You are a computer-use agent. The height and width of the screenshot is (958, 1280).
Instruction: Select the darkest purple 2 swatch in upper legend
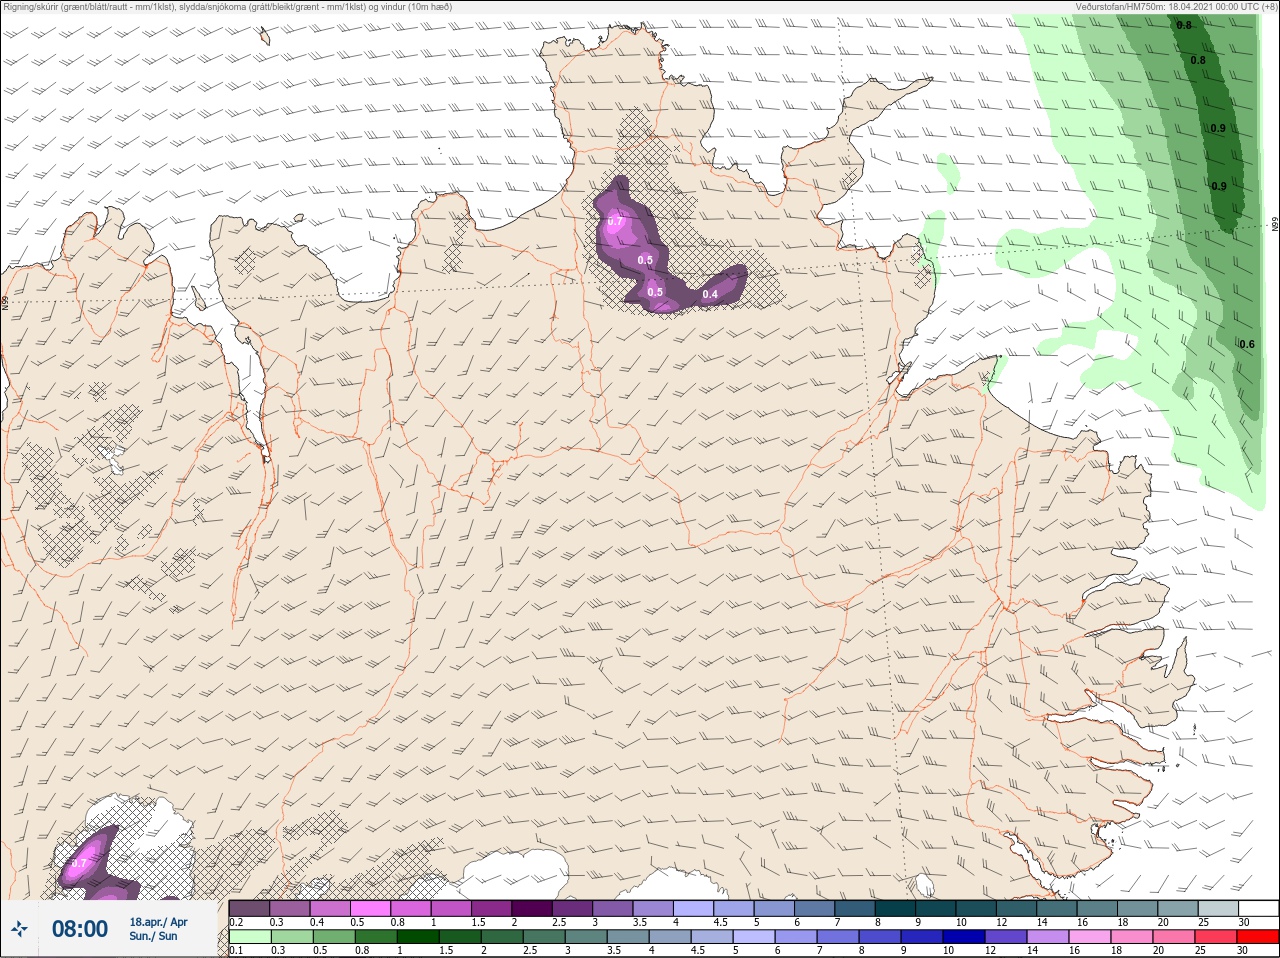(x=532, y=908)
